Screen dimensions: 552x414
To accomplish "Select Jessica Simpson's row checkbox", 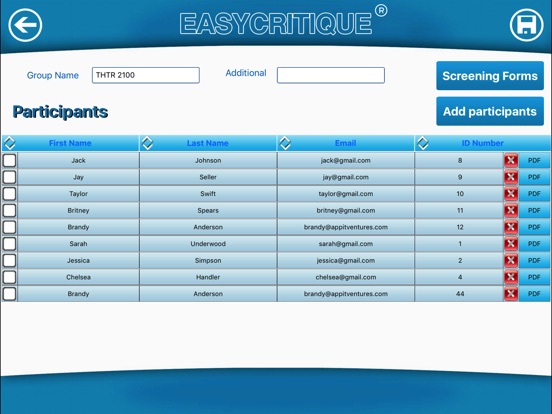I will point(10,261).
